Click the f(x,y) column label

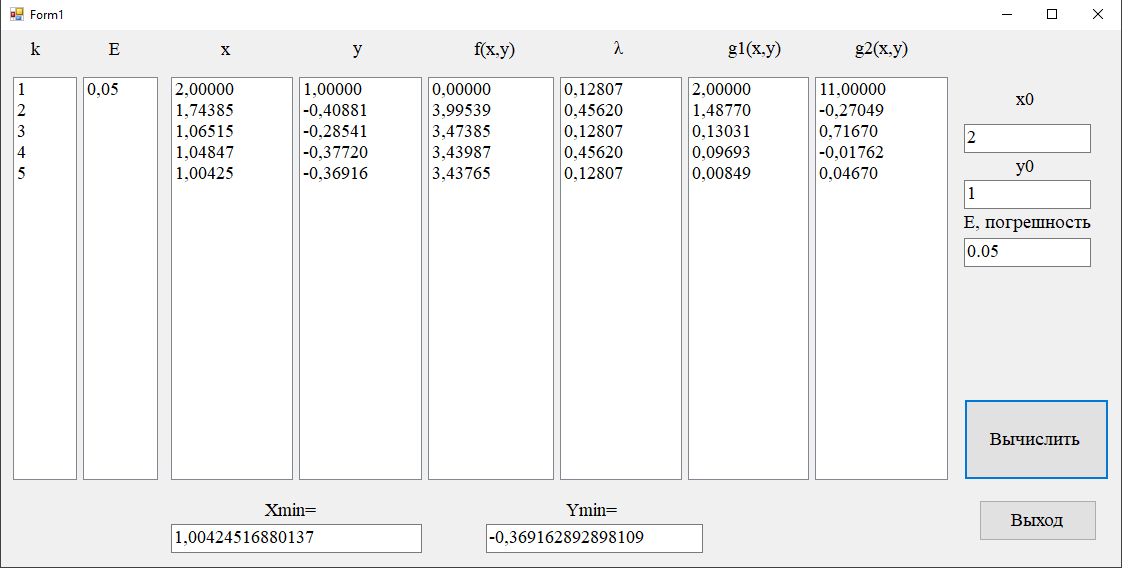point(494,49)
